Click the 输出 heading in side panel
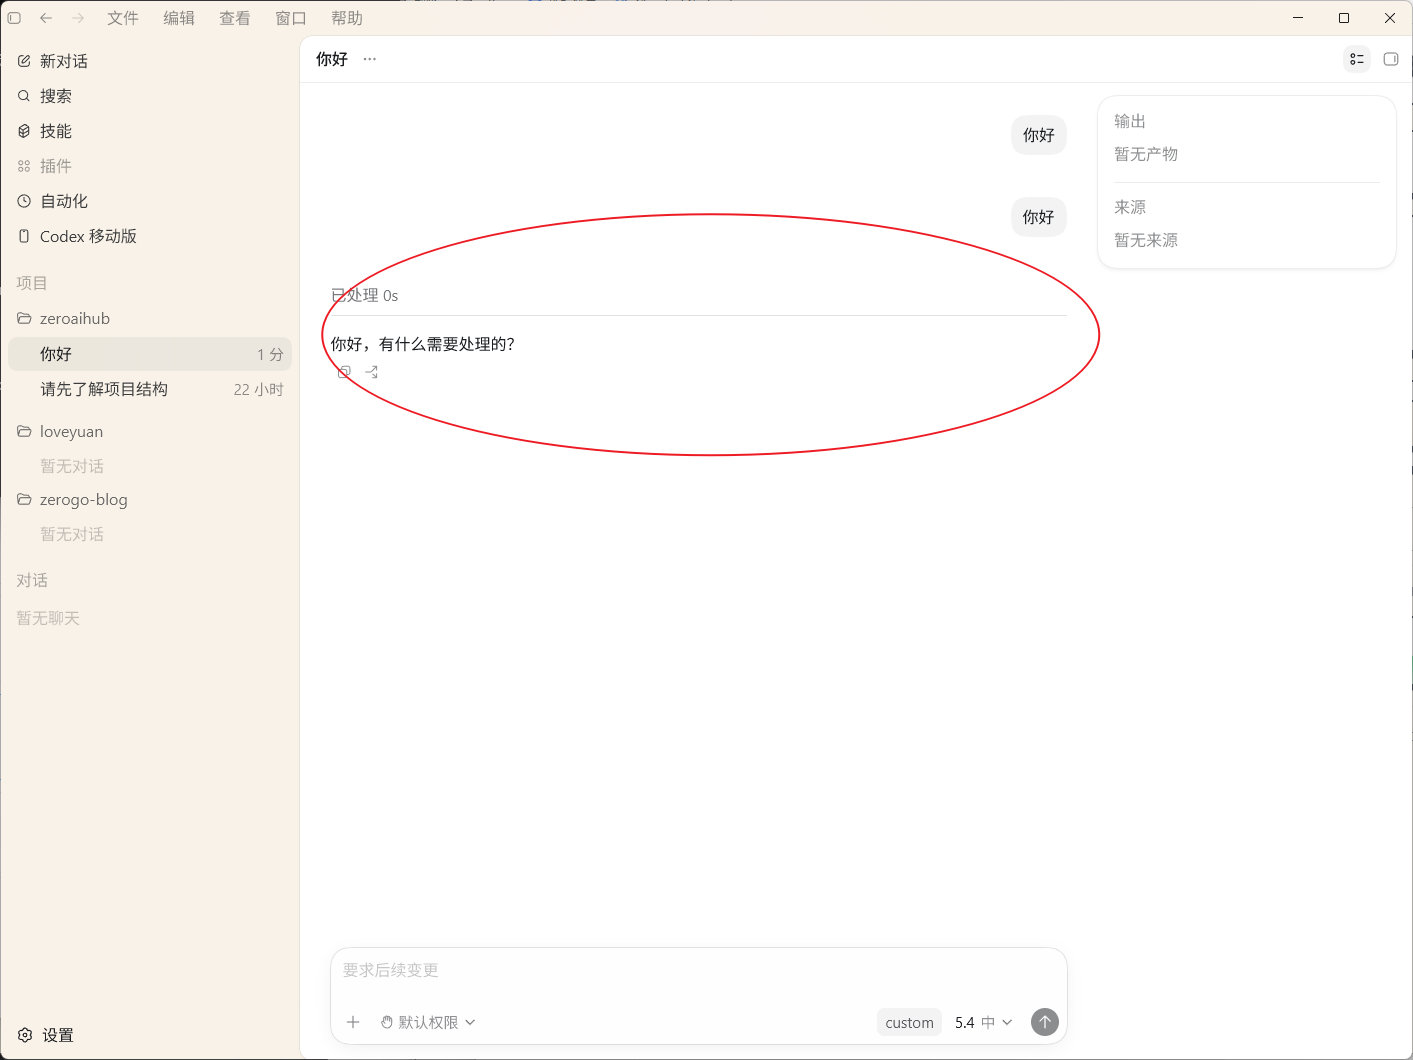Screen dimensions: 1413x1060 coord(1130,121)
